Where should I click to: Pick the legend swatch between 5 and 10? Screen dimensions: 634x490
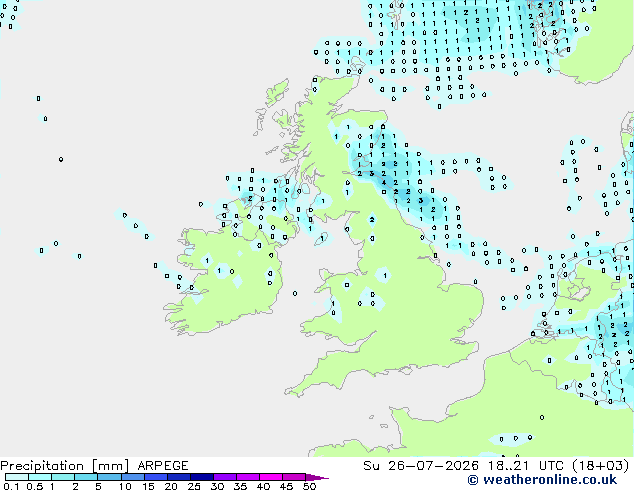coord(110,477)
